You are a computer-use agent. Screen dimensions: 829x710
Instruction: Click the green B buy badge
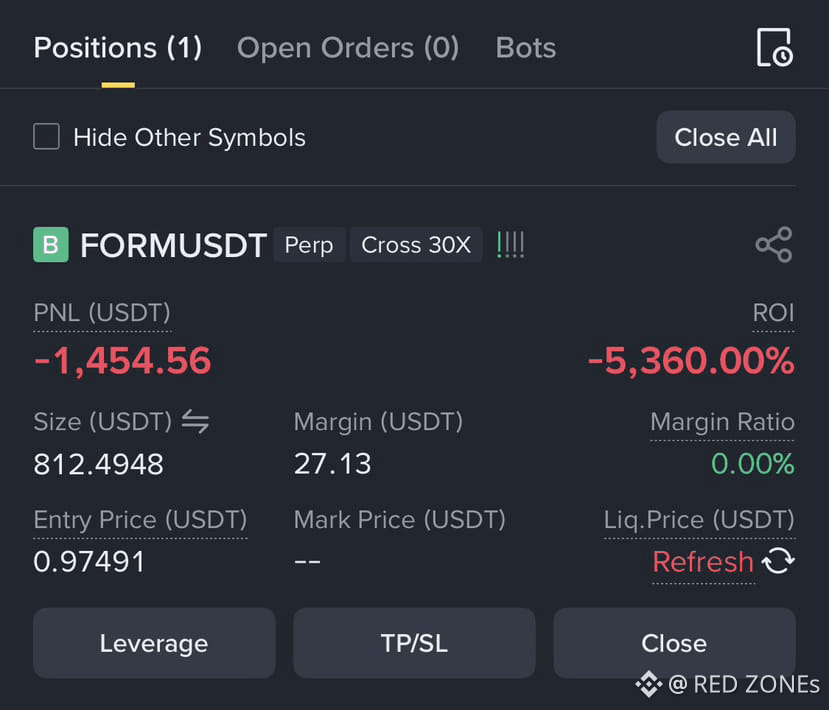tap(51, 245)
